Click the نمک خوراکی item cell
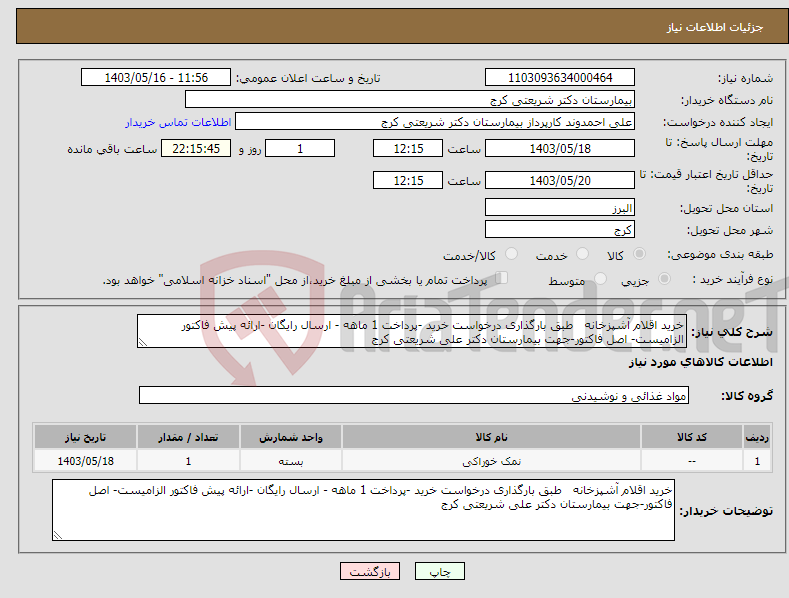 click(x=491, y=461)
